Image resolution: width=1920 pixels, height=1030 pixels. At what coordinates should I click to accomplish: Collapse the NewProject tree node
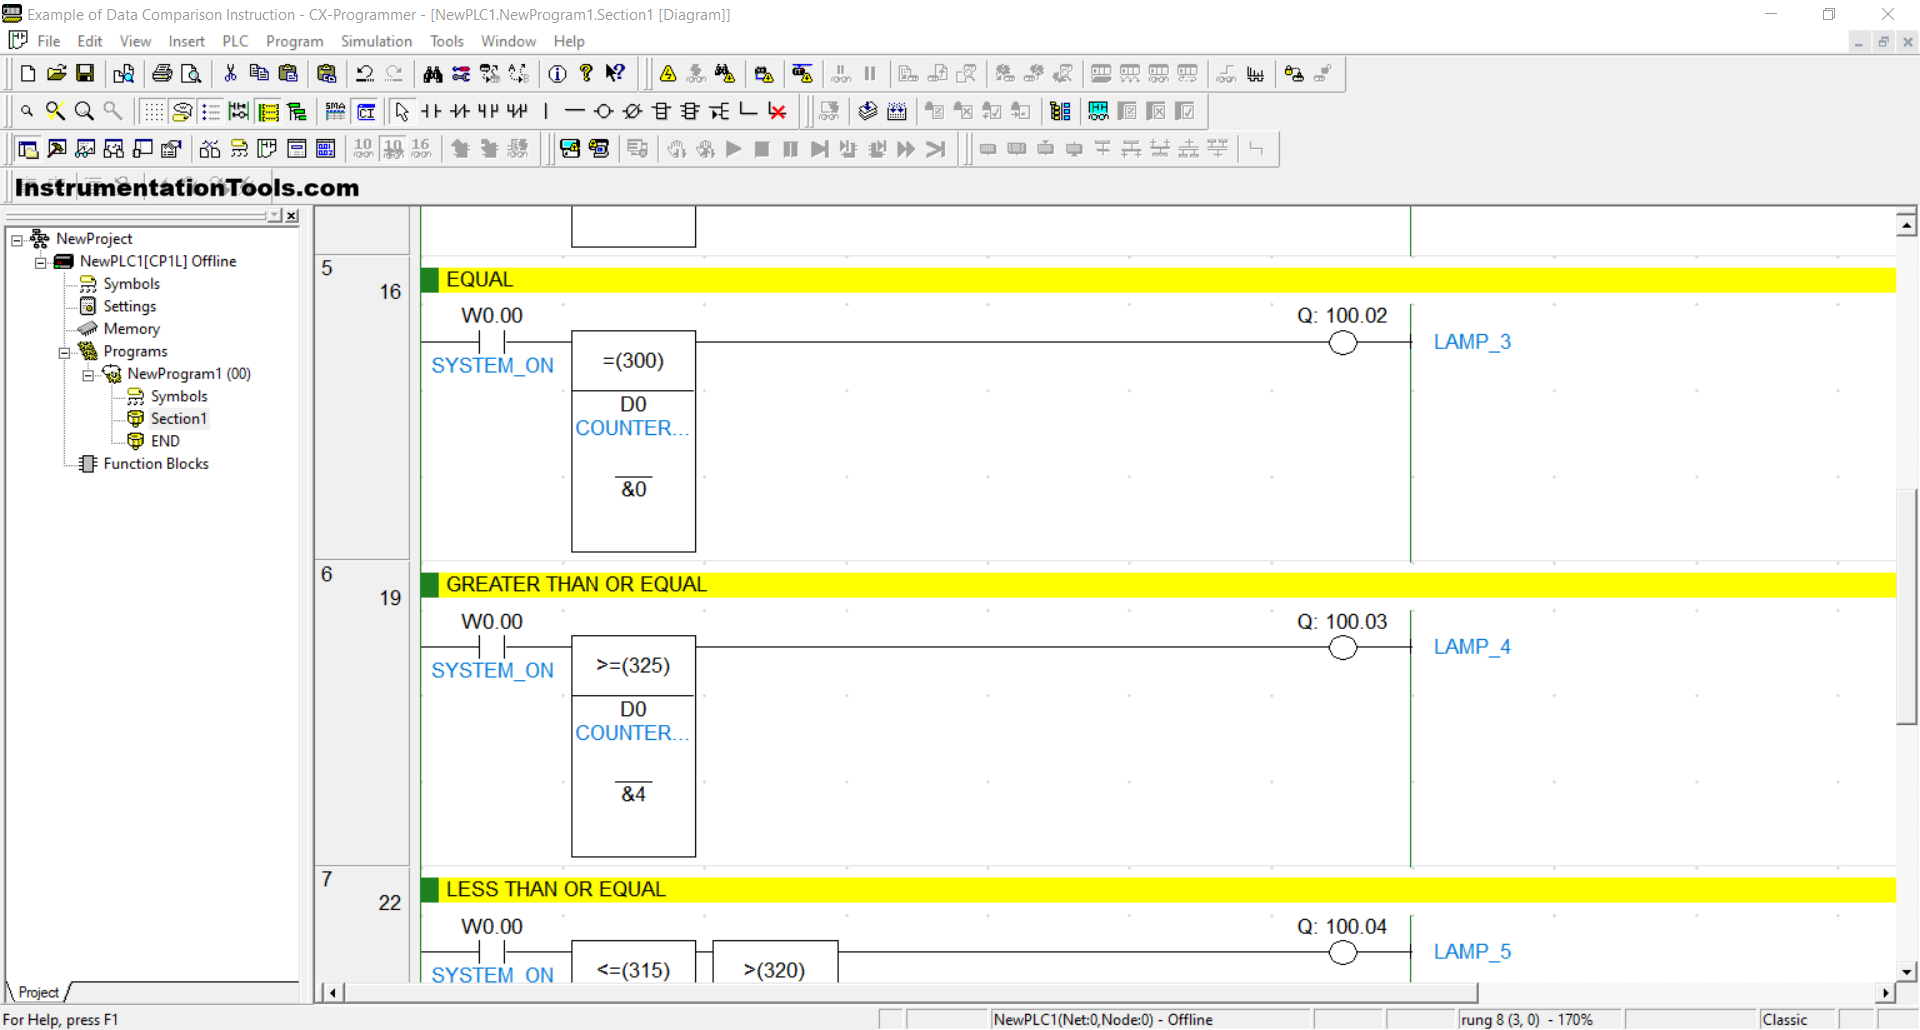pyautogui.click(x=17, y=239)
